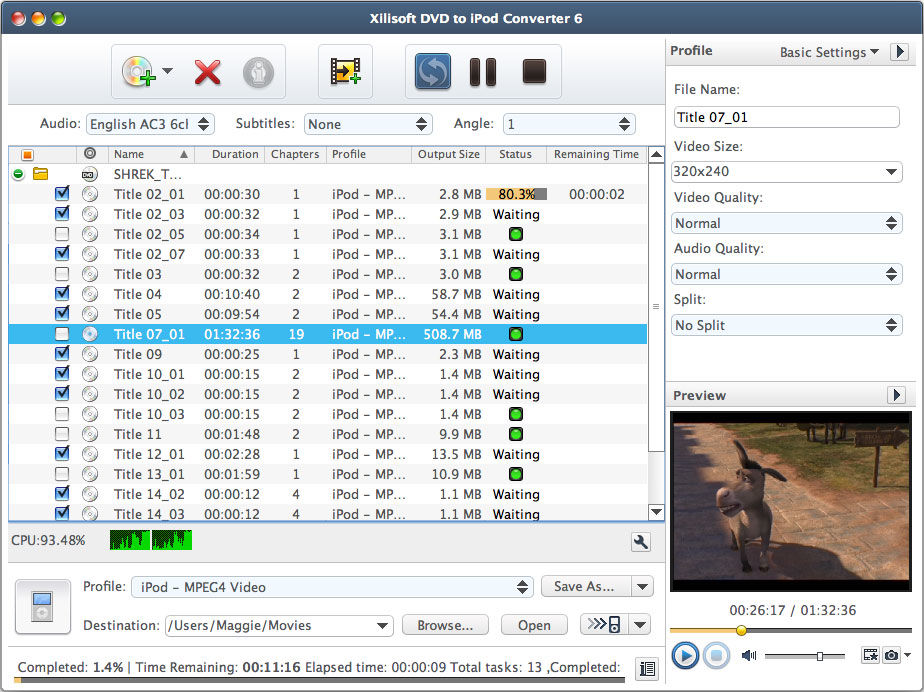Click the list scroll up arrow
The width and height of the screenshot is (924, 692).
[656, 154]
